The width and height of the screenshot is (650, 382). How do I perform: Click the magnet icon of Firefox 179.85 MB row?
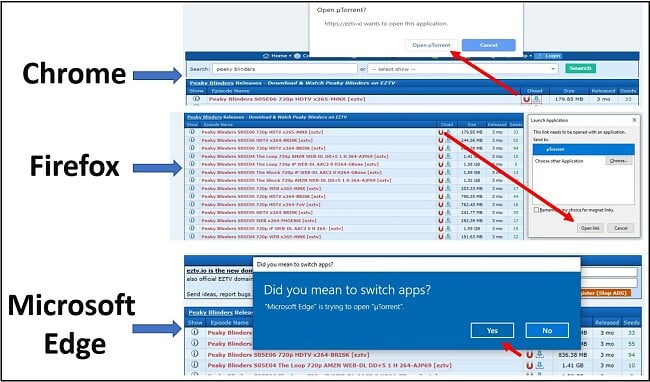coord(441,132)
